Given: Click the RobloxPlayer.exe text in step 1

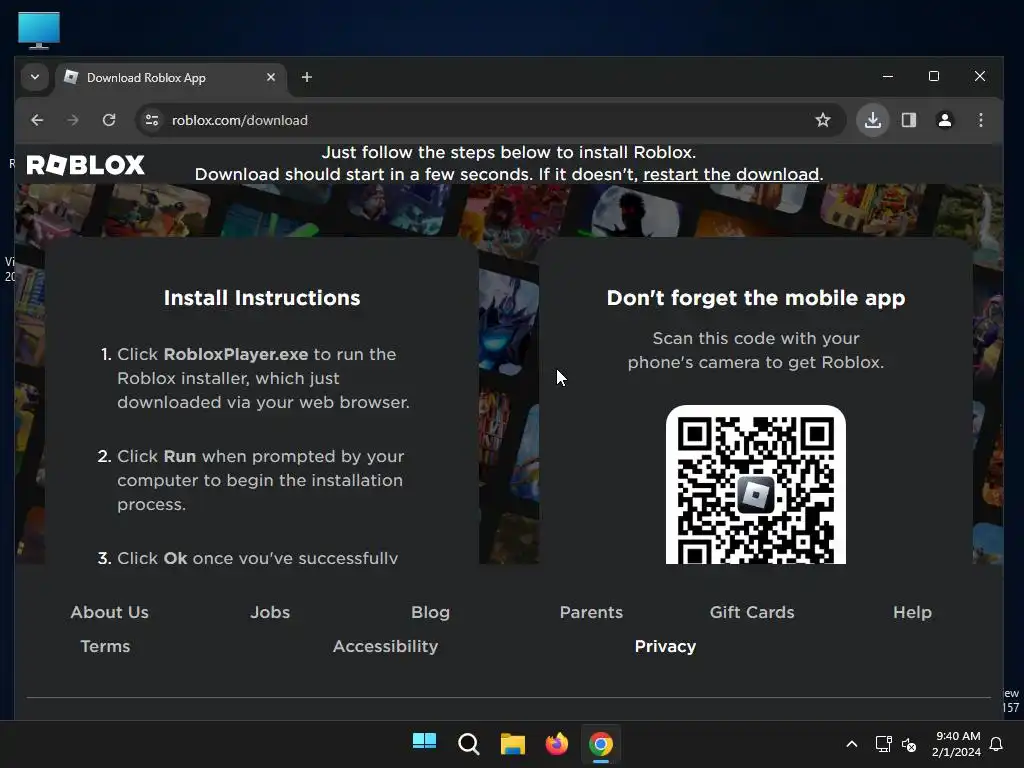Looking at the screenshot, I should point(236,354).
